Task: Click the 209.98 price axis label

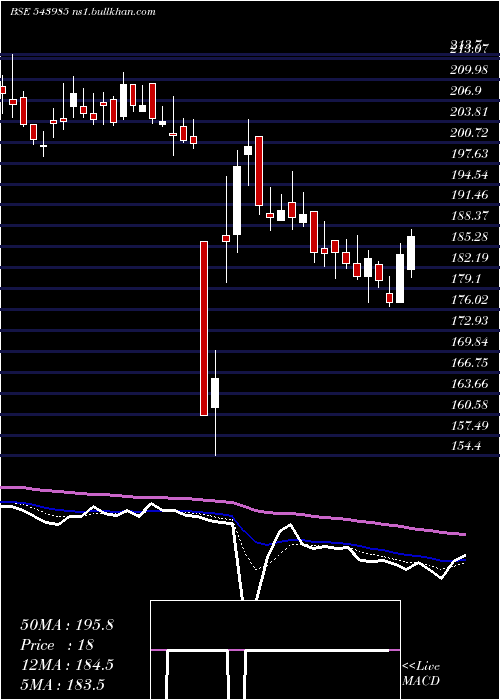Action: (x=467, y=69)
